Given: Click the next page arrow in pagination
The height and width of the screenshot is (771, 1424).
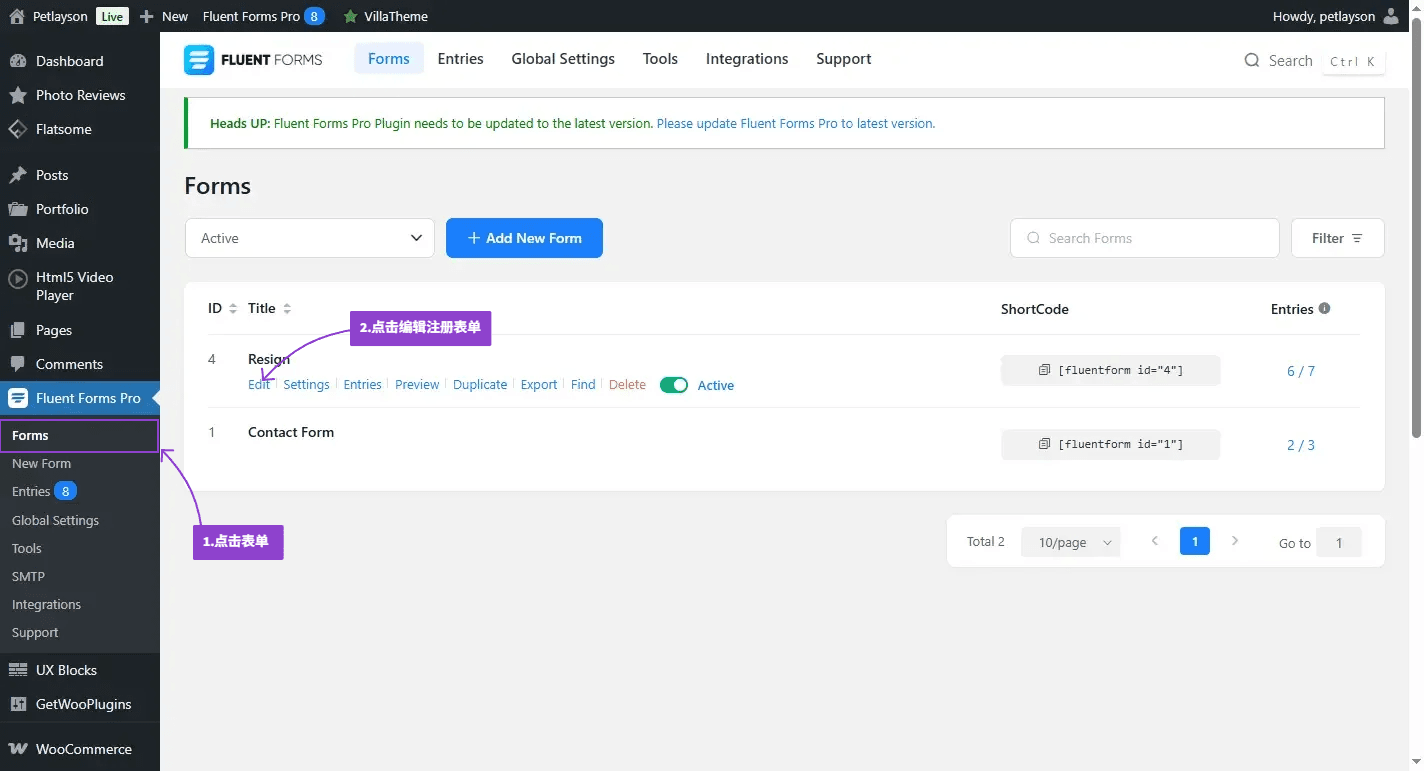Looking at the screenshot, I should pyautogui.click(x=1235, y=541).
